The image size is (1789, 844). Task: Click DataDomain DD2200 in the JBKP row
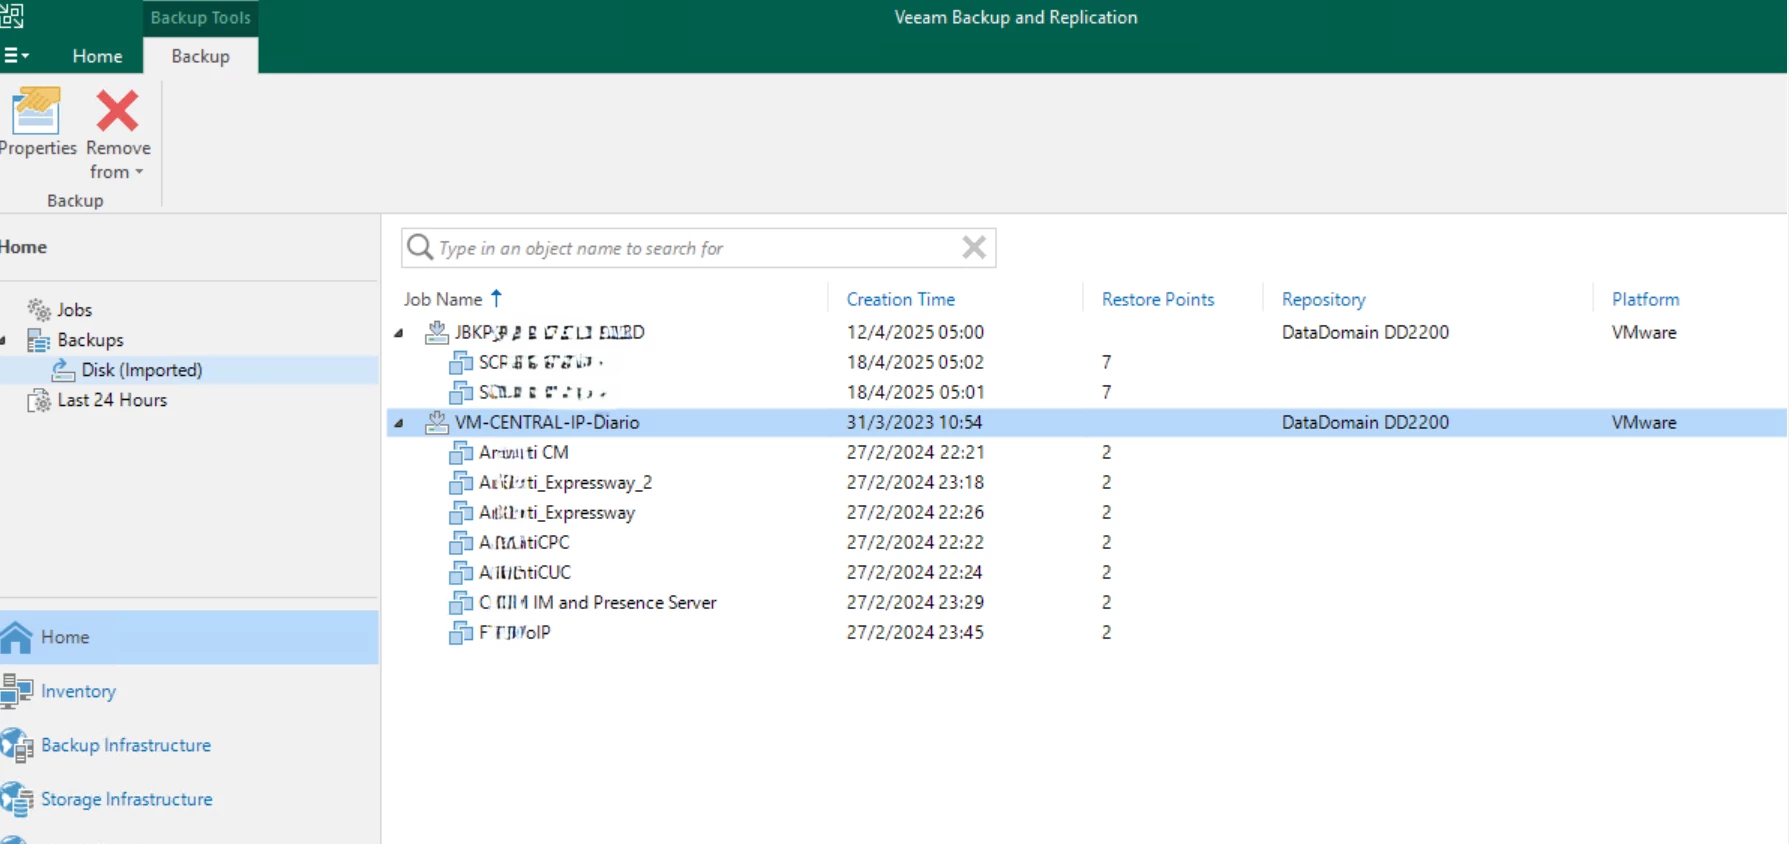pyautogui.click(x=1365, y=332)
